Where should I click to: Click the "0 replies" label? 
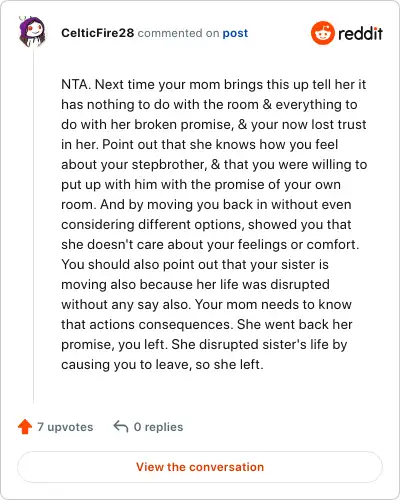pyautogui.click(x=158, y=427)
